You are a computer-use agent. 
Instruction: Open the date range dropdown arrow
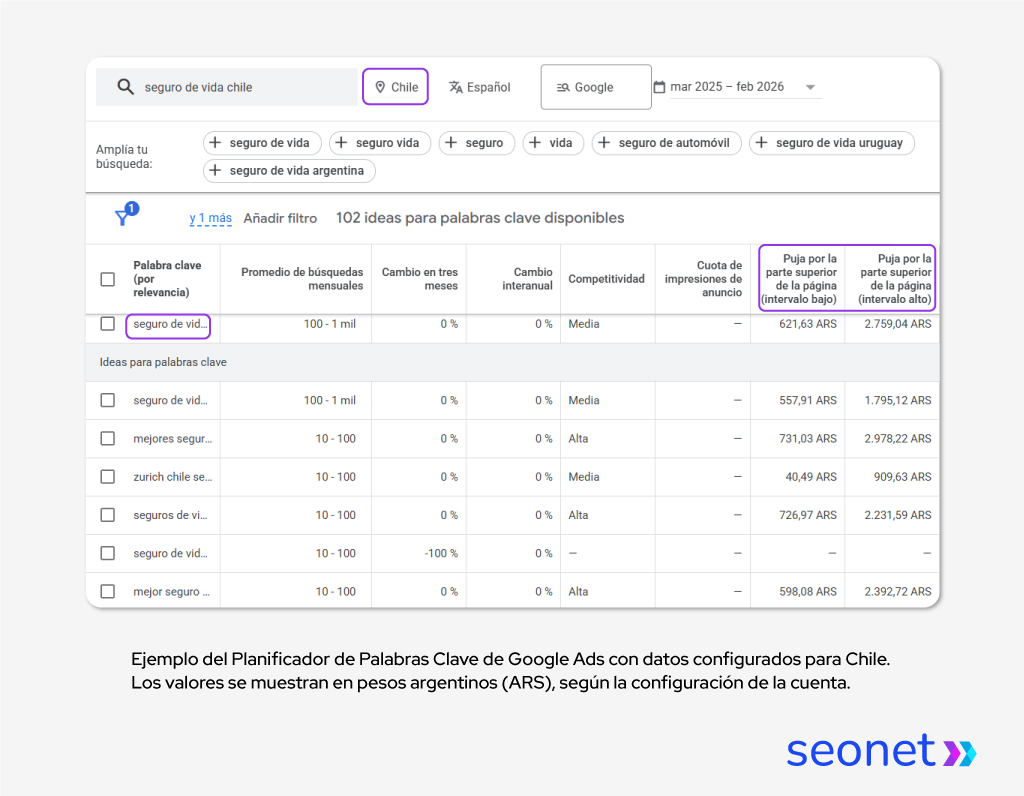(810, 87)
